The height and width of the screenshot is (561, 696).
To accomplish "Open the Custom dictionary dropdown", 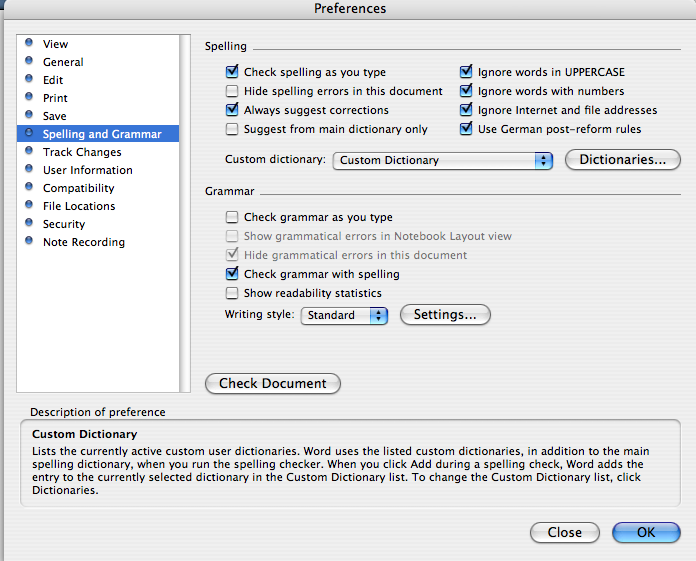I will click(x=443, y=160).
